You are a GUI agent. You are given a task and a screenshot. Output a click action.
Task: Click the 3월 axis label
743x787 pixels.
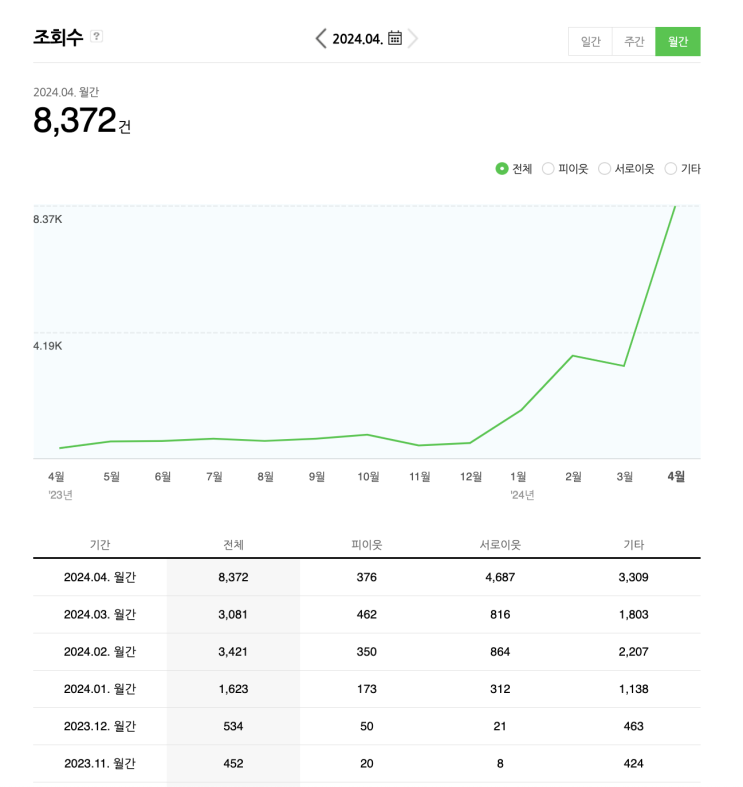point(625,476)
